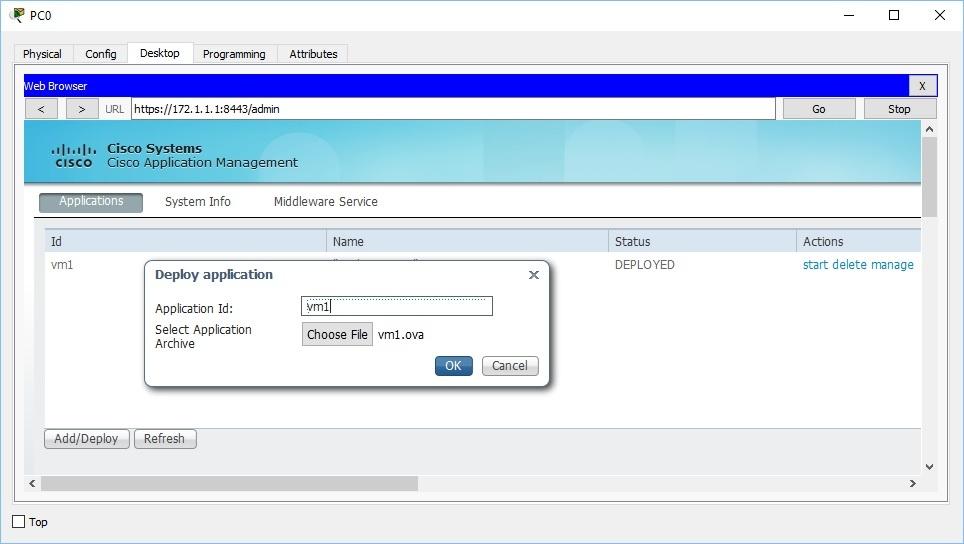964x544 pixels.
Task: Open the Middleware Service tab
Action: [x=326, y=202]
